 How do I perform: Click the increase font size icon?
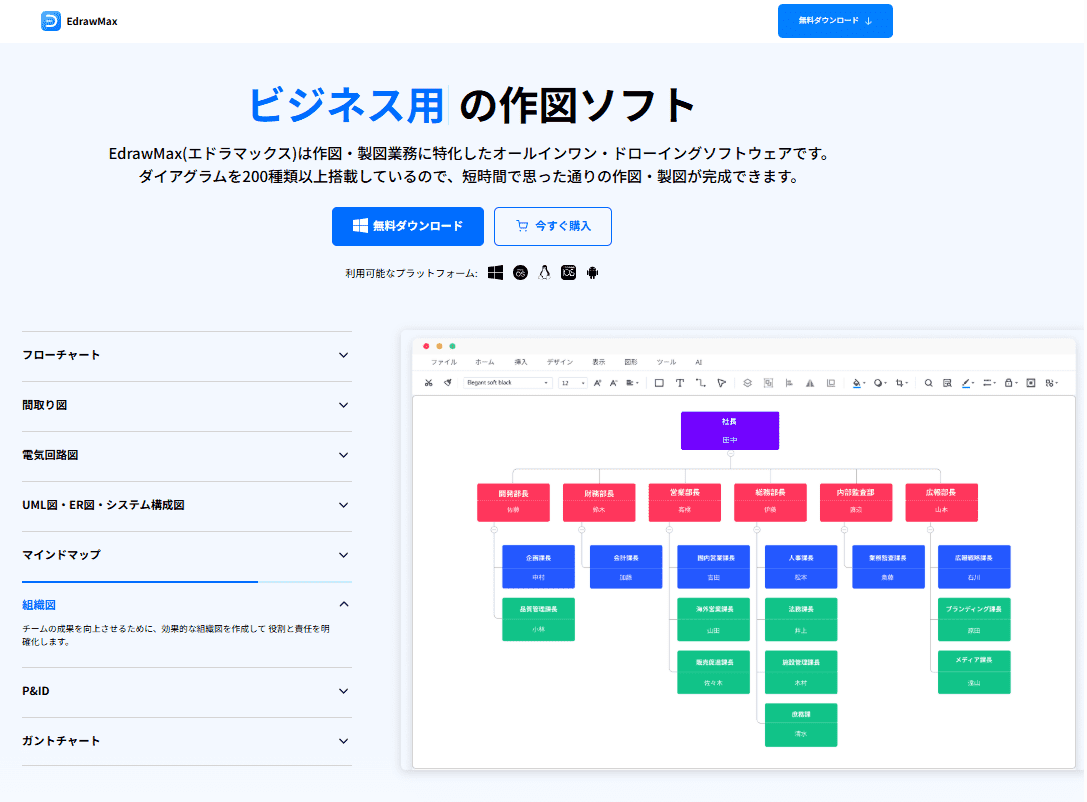click(597, 383)
